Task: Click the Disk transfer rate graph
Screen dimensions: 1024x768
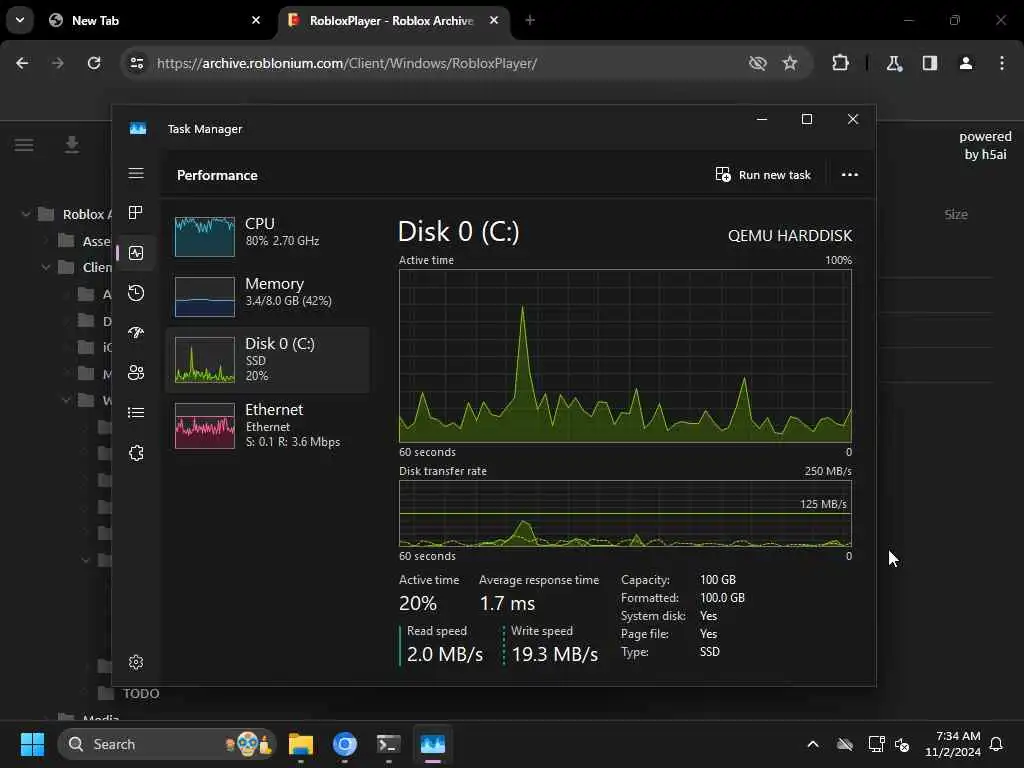Action: click(626, 513)
